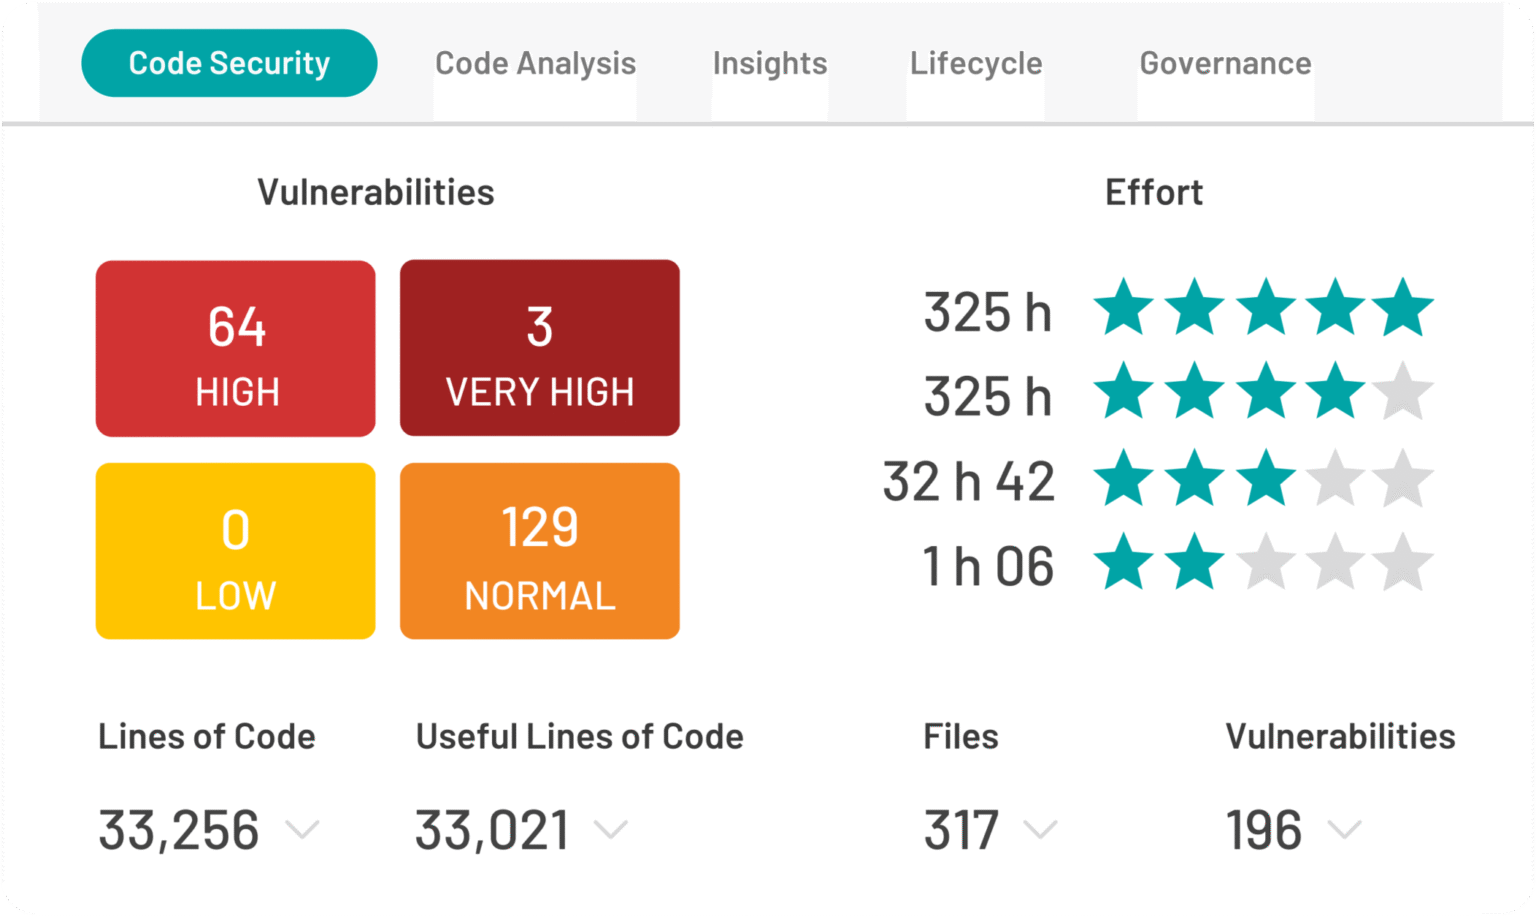Select the LOW vulnerabilities card showing 0
1536x916 pixels.
point(235,550)
